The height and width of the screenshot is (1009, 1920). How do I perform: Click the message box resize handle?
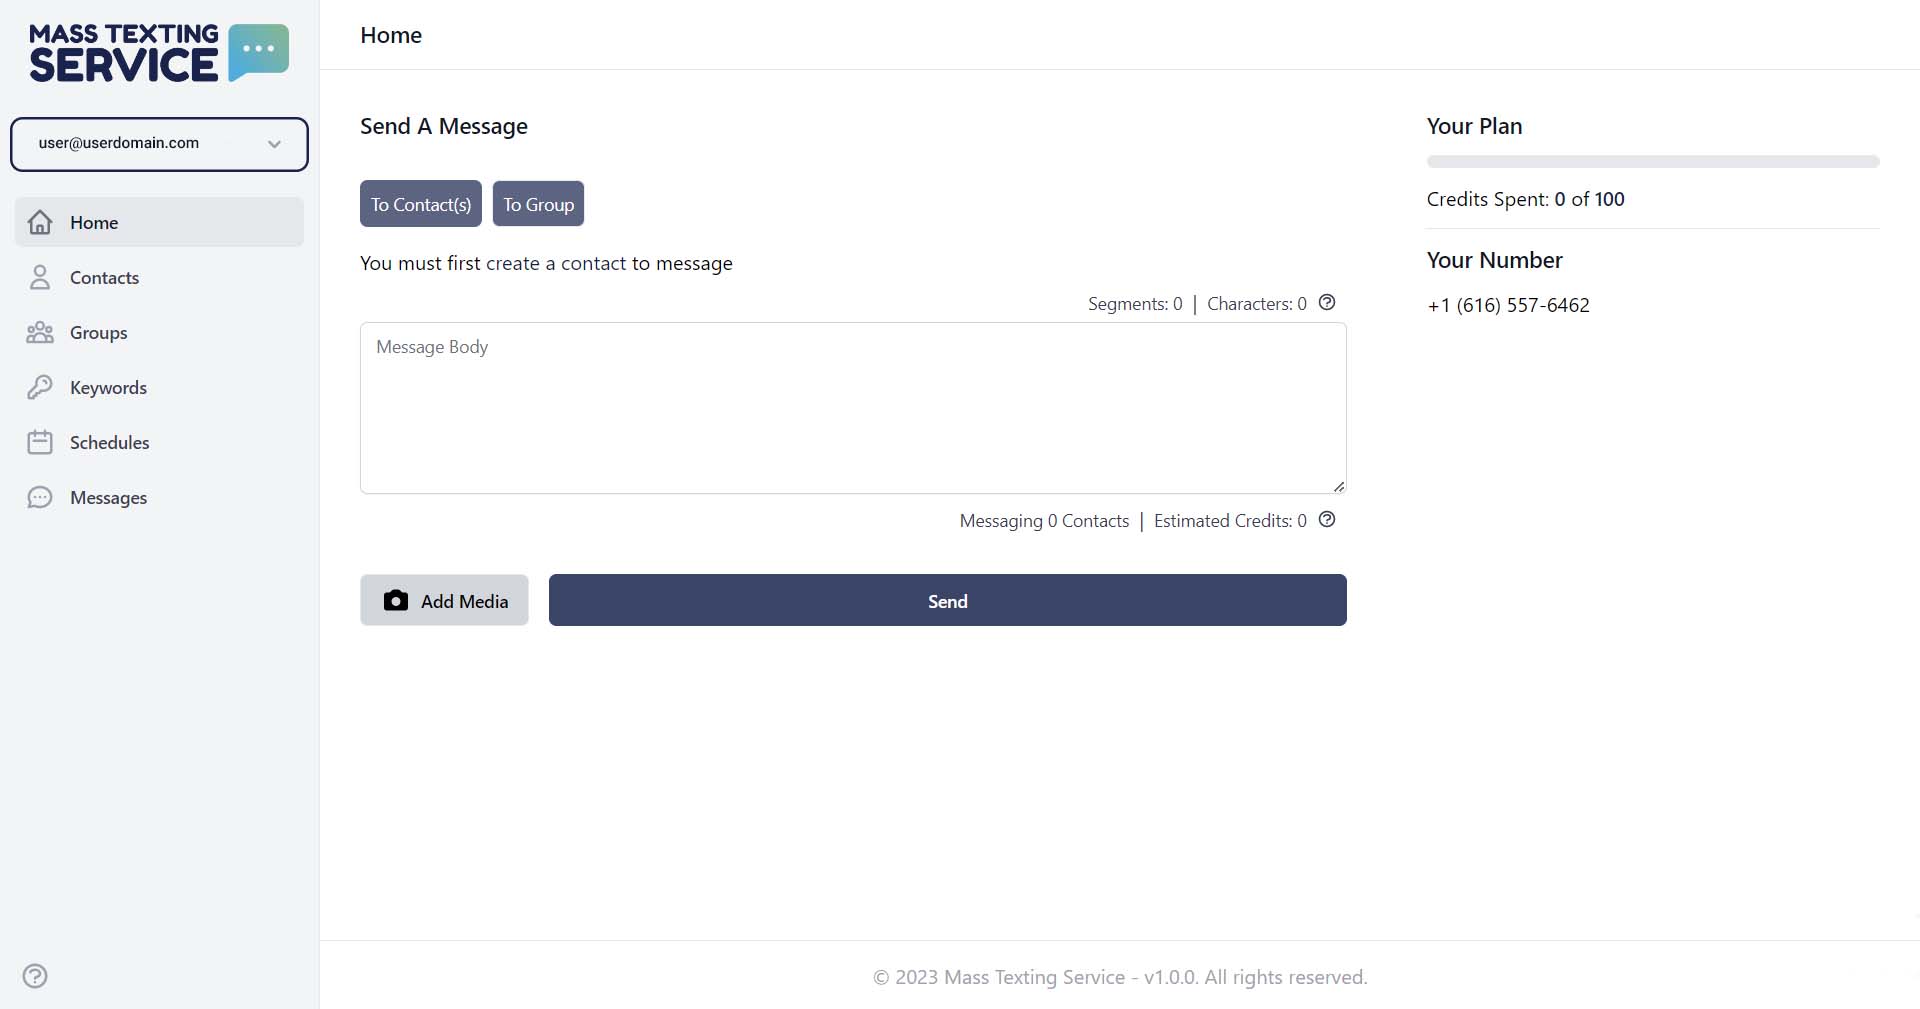coord(1338,486)
